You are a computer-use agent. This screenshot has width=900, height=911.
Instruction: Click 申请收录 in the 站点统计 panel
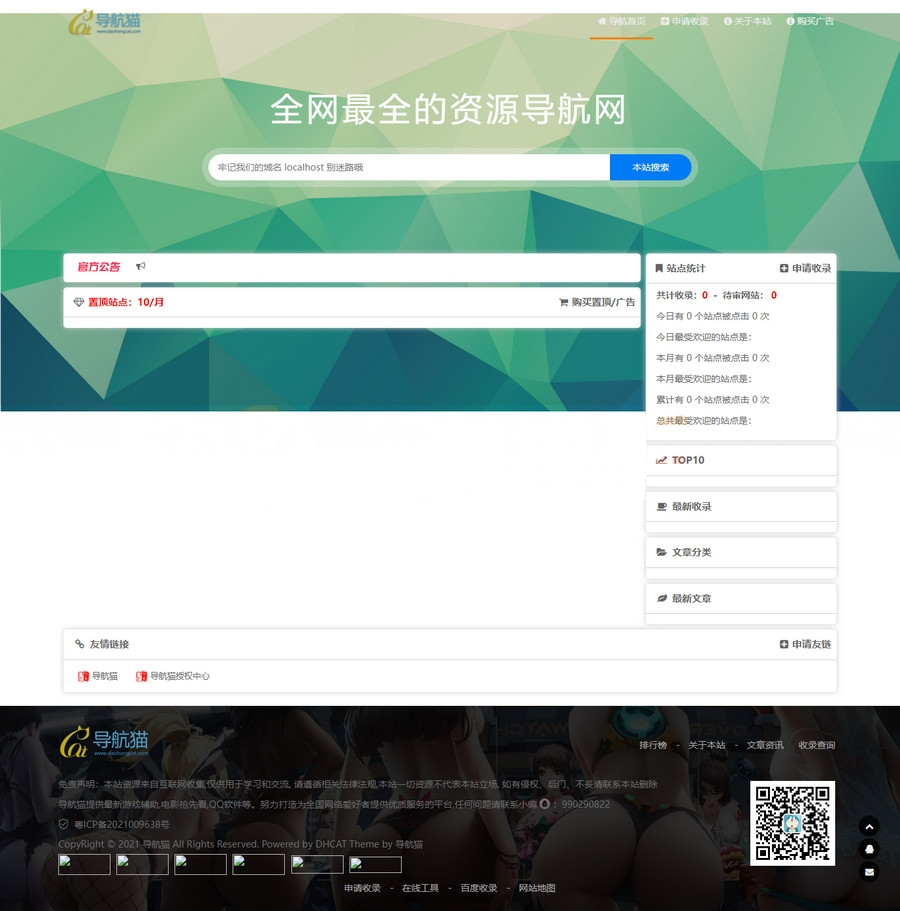805,268
